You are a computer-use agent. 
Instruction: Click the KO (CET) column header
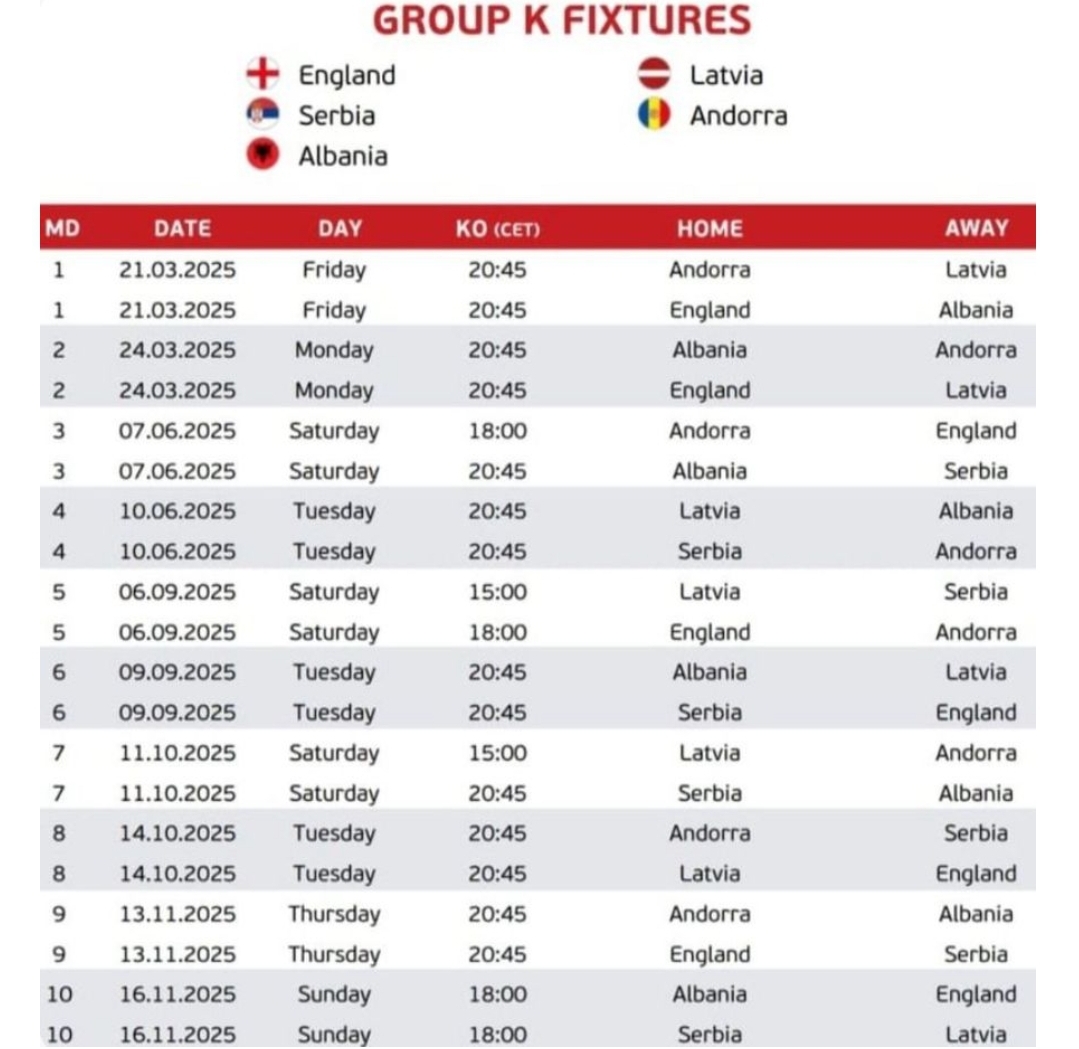497,228
